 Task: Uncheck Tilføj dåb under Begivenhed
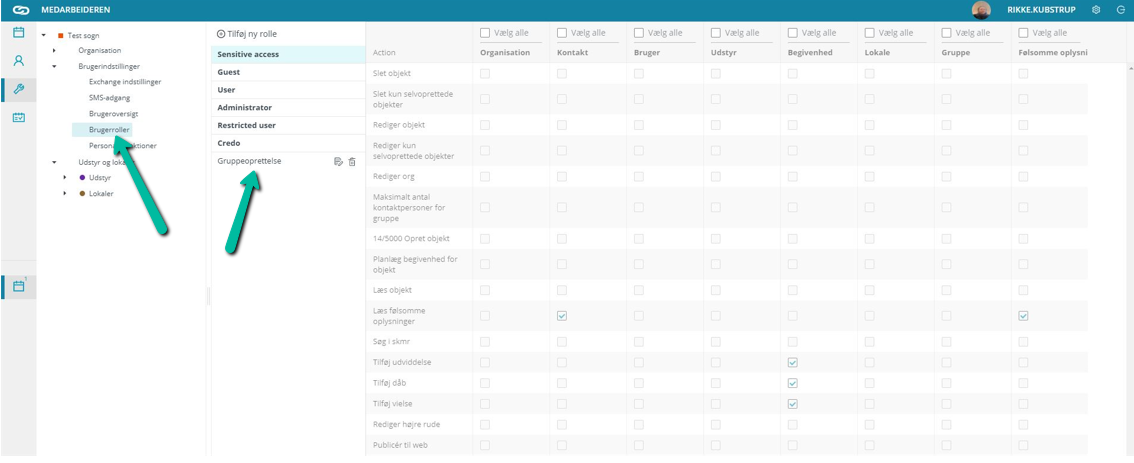pos(792,383)
